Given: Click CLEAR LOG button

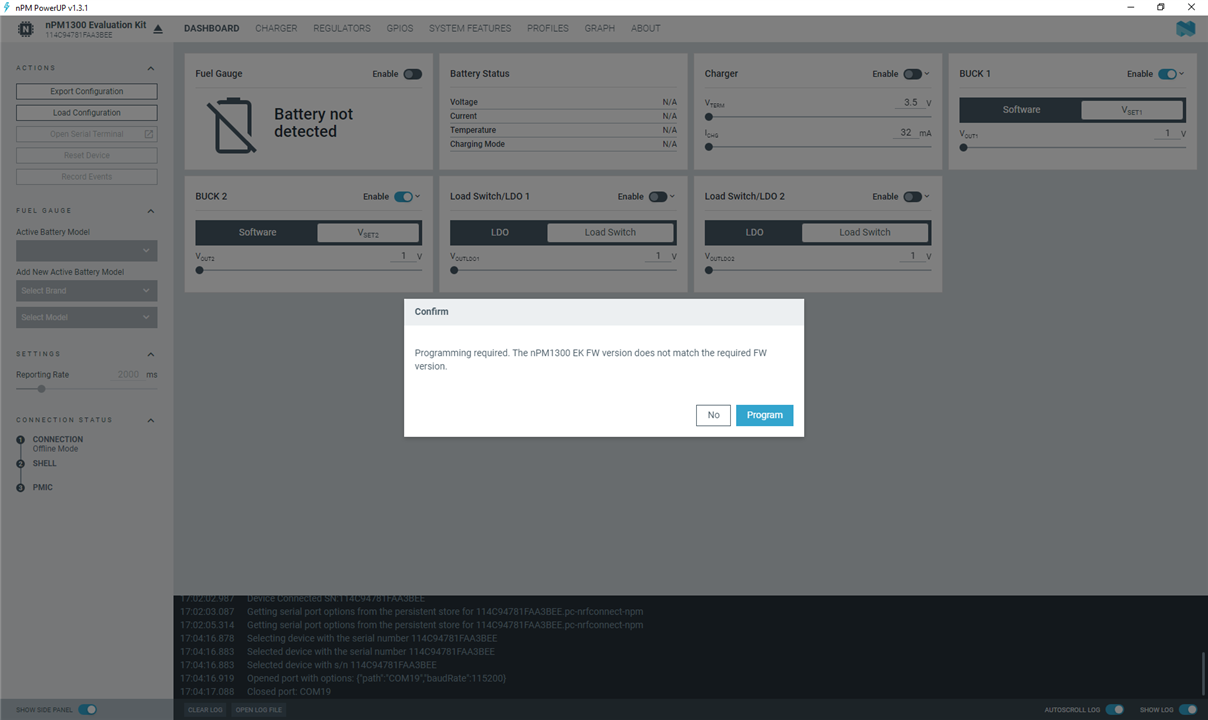Looking at the screenshot, I should click(x=205, y=710).
